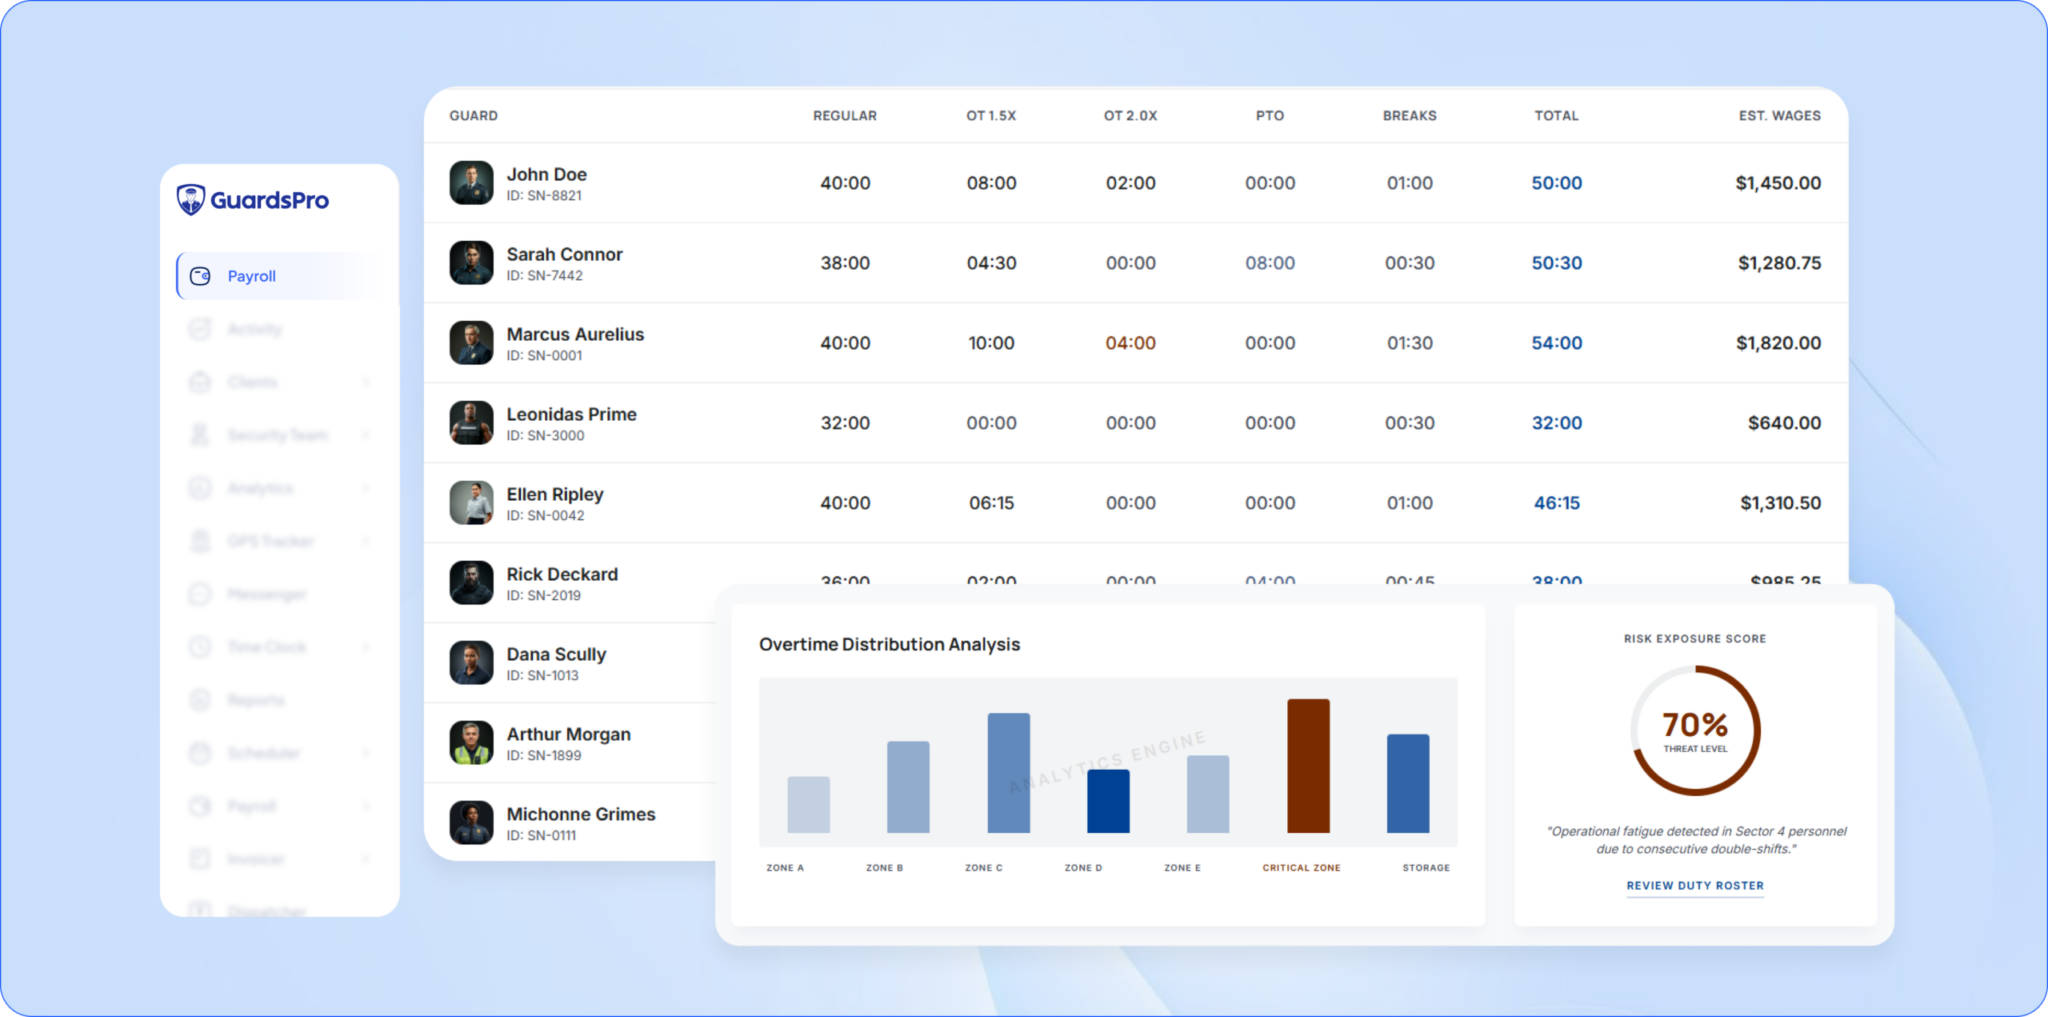
Task: Select the highlighted Payroll menu item label
Action: pos(251,276)
